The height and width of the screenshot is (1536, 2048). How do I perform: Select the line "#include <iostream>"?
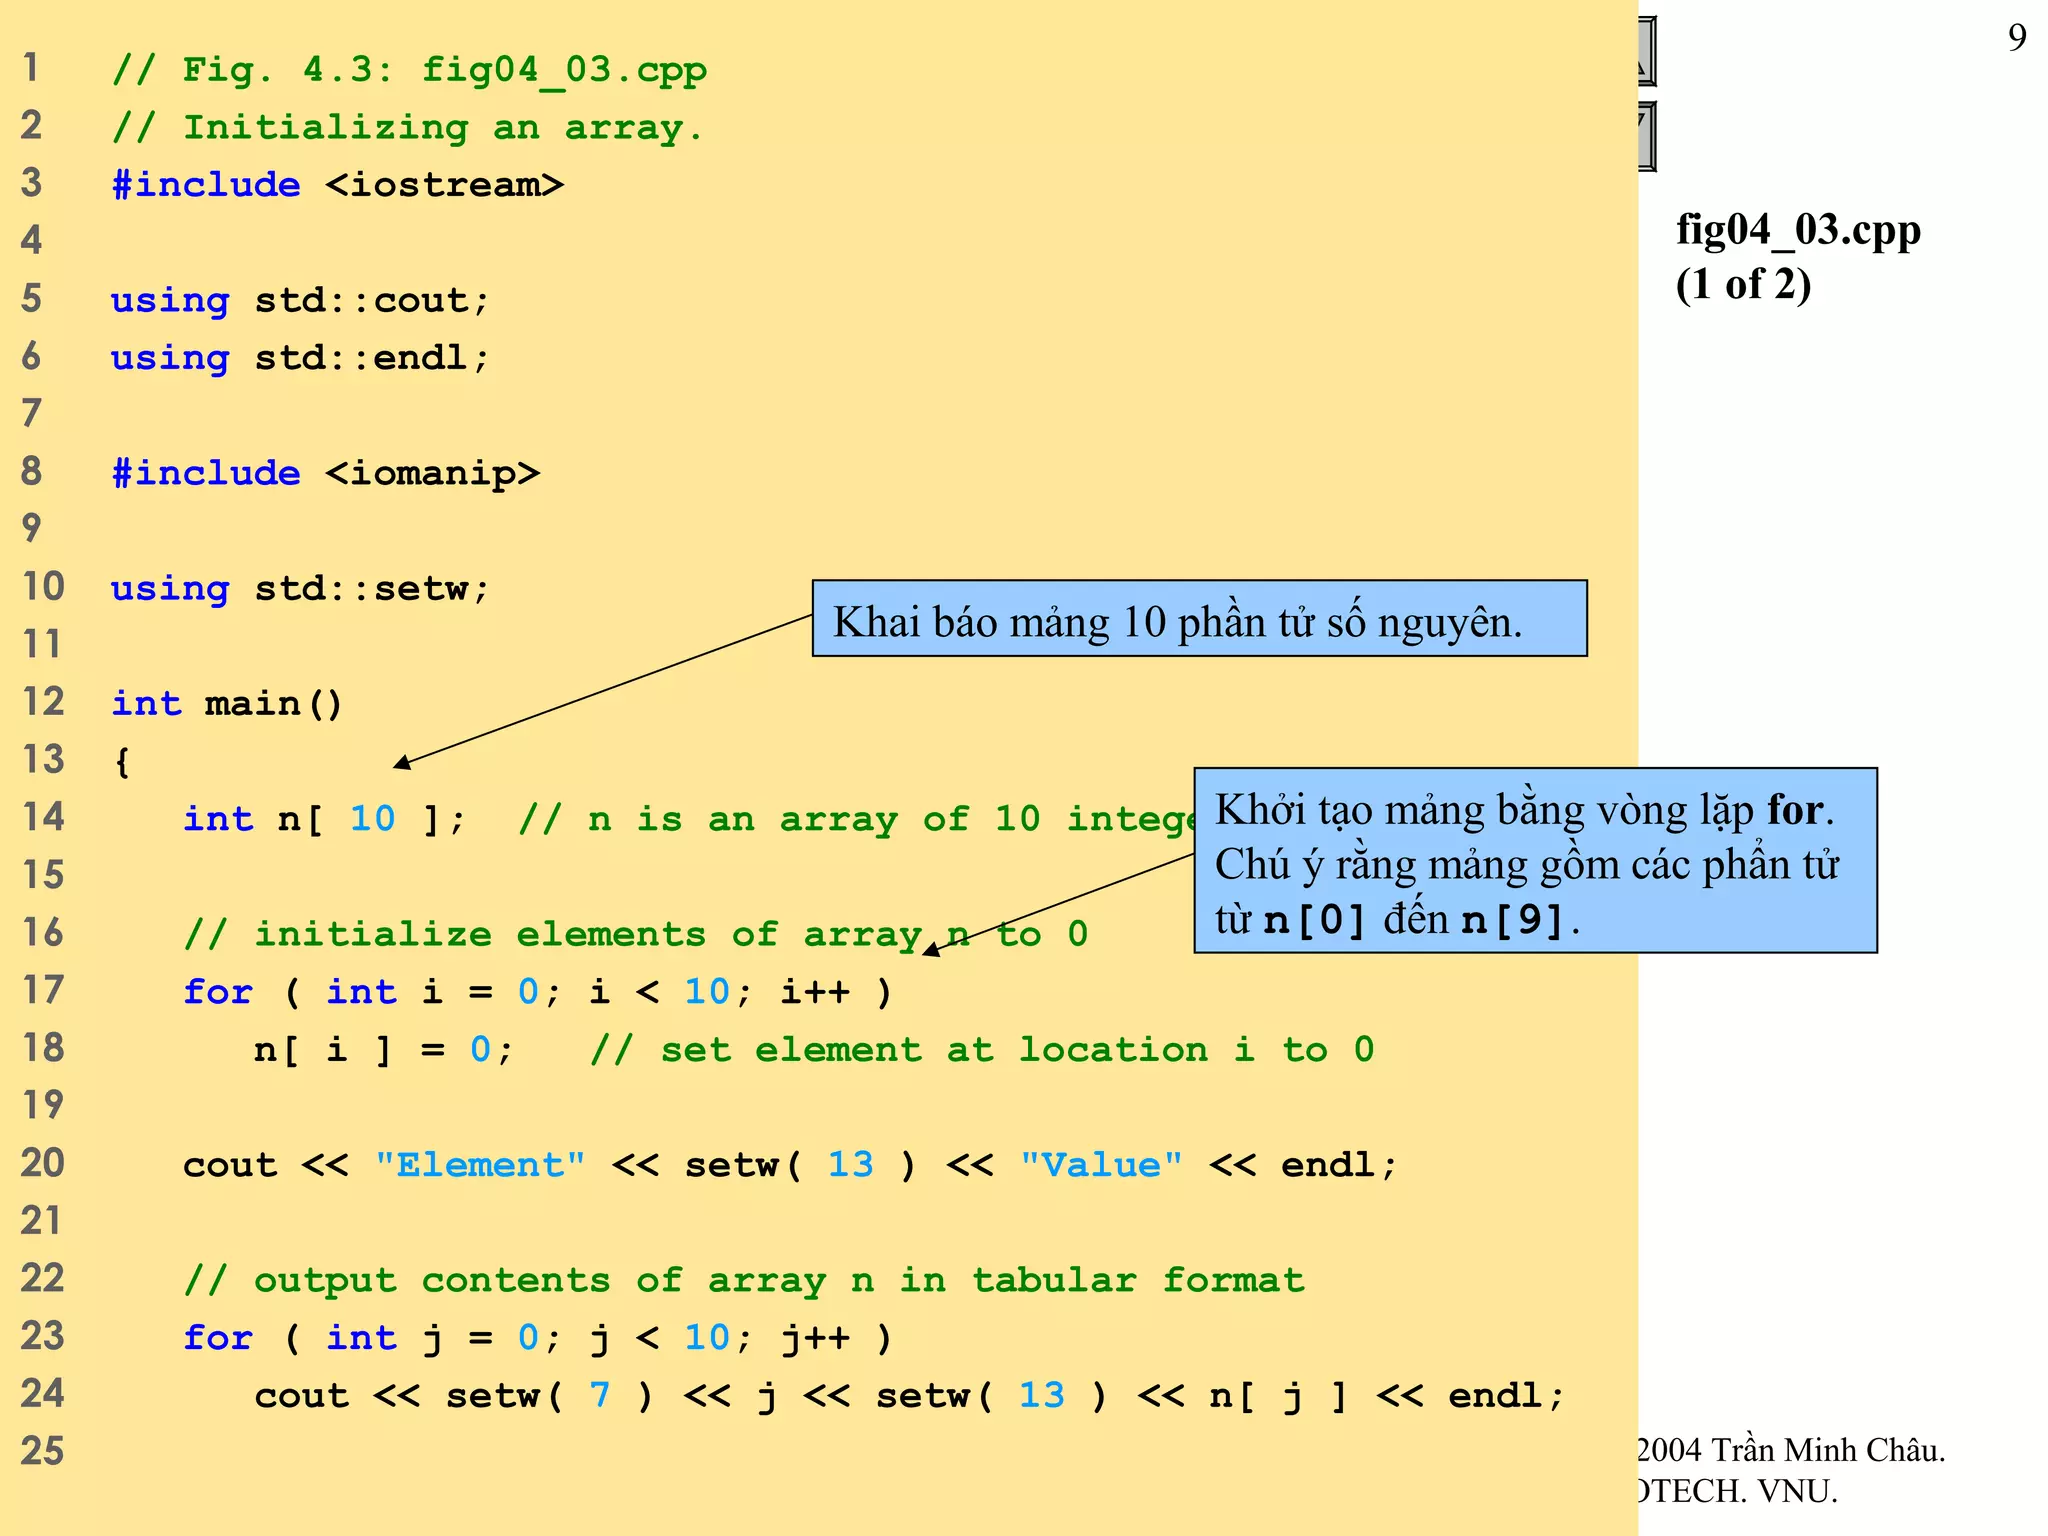338,185
